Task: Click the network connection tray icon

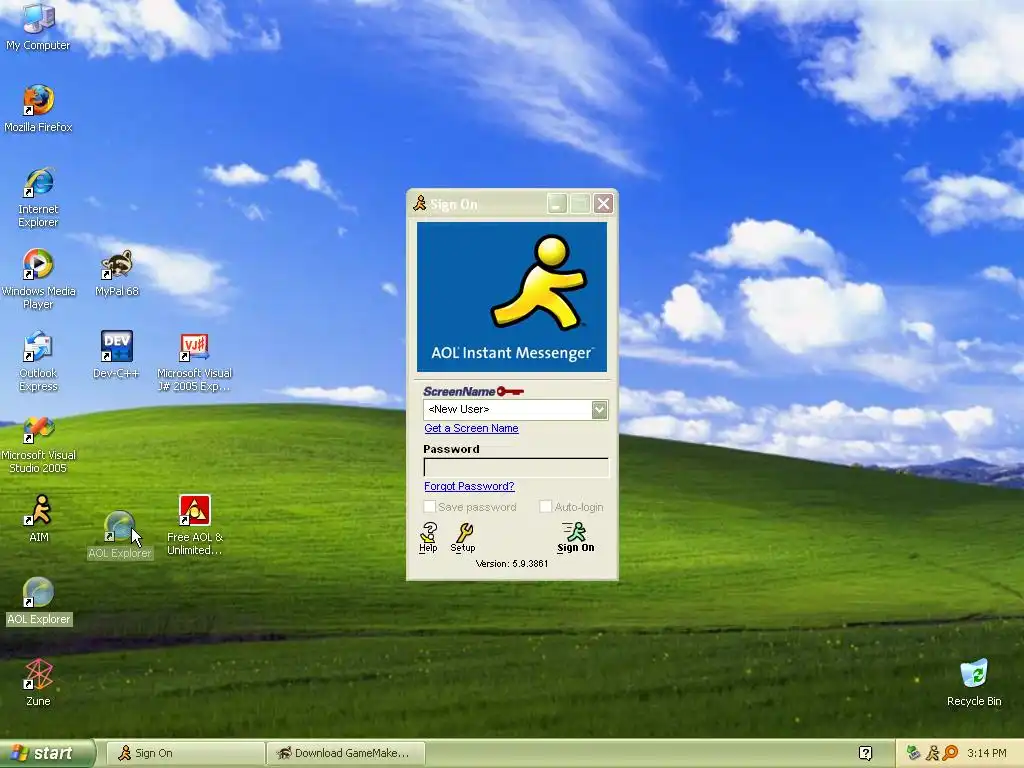Action: coord(913,753)
